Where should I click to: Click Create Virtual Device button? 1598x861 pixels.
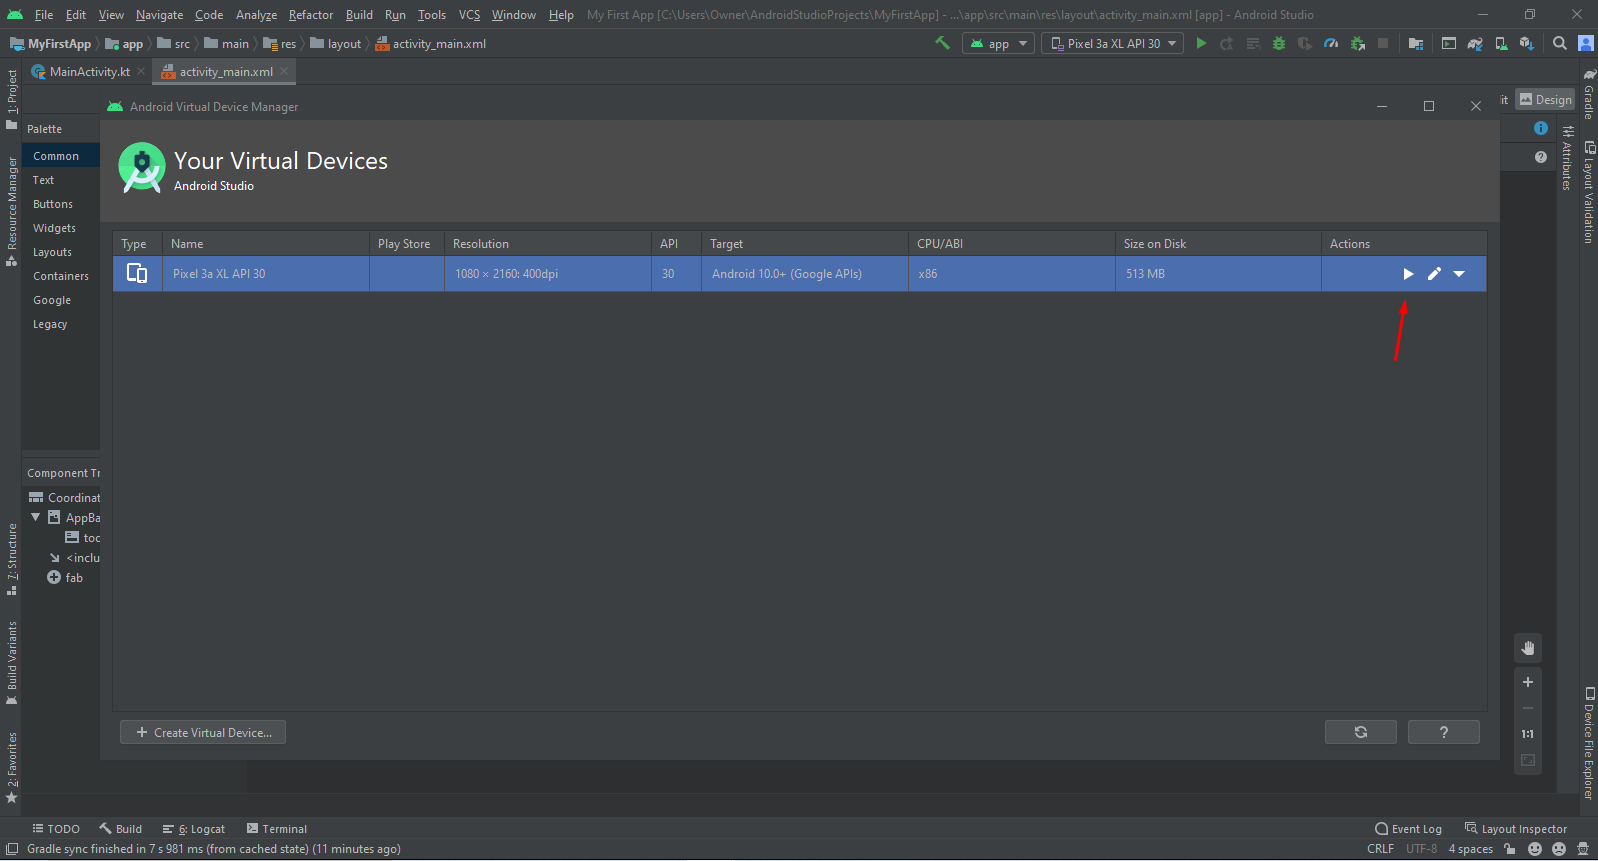[x=203, y=733]
